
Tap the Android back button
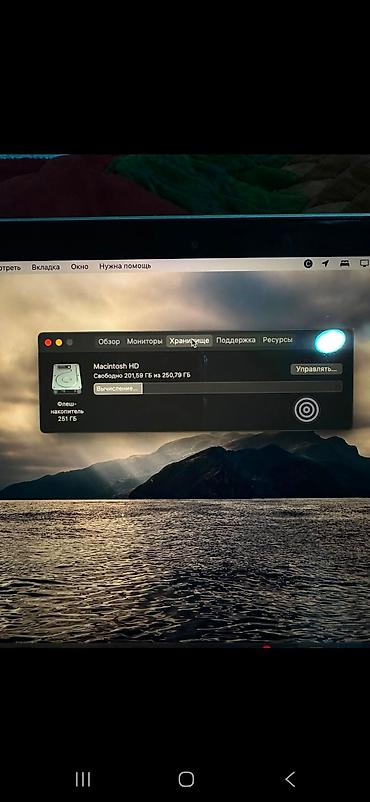[290, 779]
